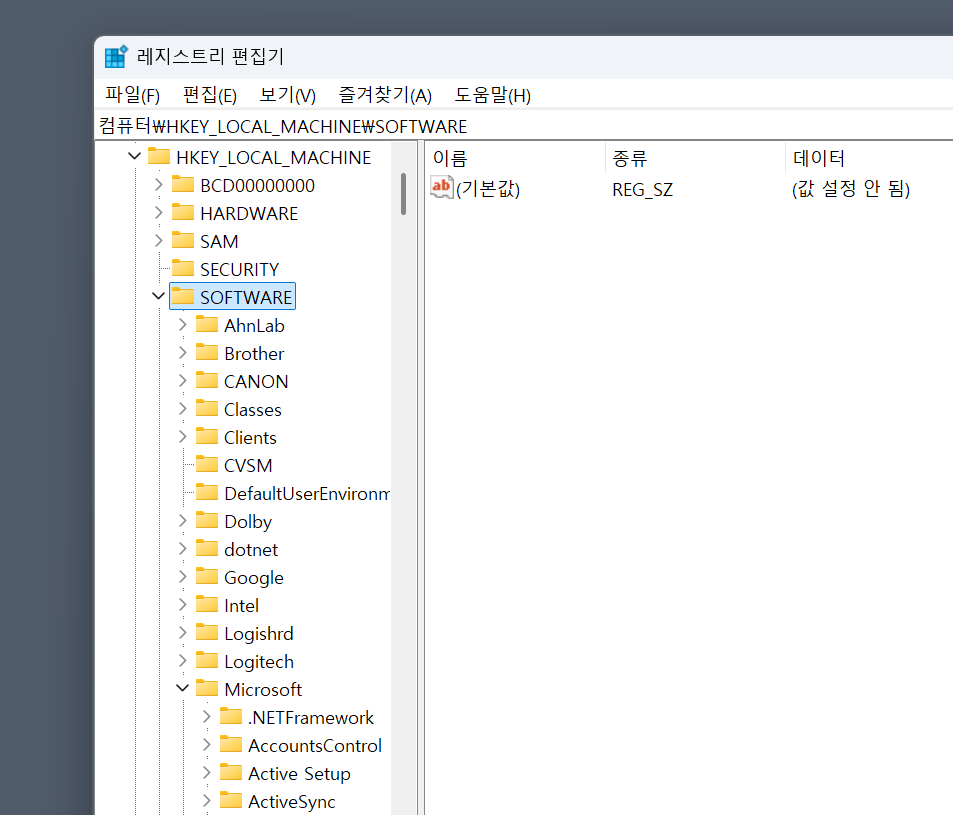The image size is (953, 815).
Task: Select the (기본값) value name
Action: tap(487, 189)
